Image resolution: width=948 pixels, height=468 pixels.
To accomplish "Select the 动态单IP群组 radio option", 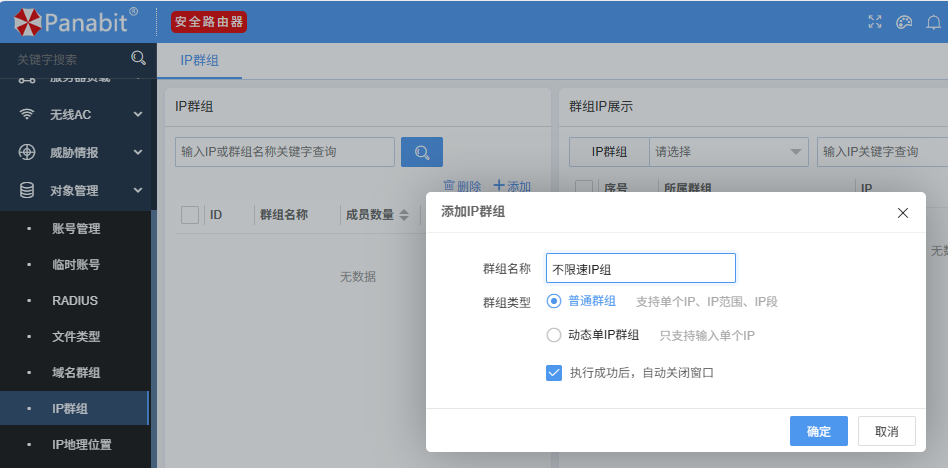I will [x=553, y=335].
